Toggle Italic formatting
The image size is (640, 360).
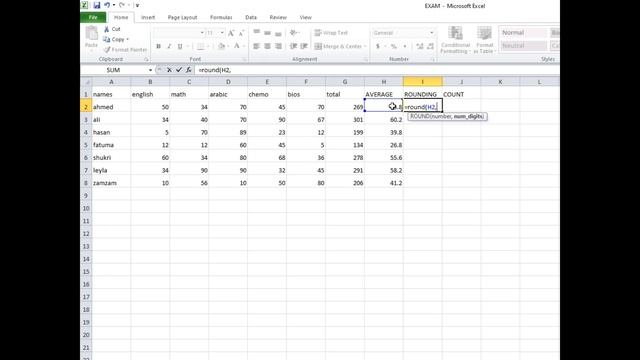pyautogui.click(x=169, y=47)
